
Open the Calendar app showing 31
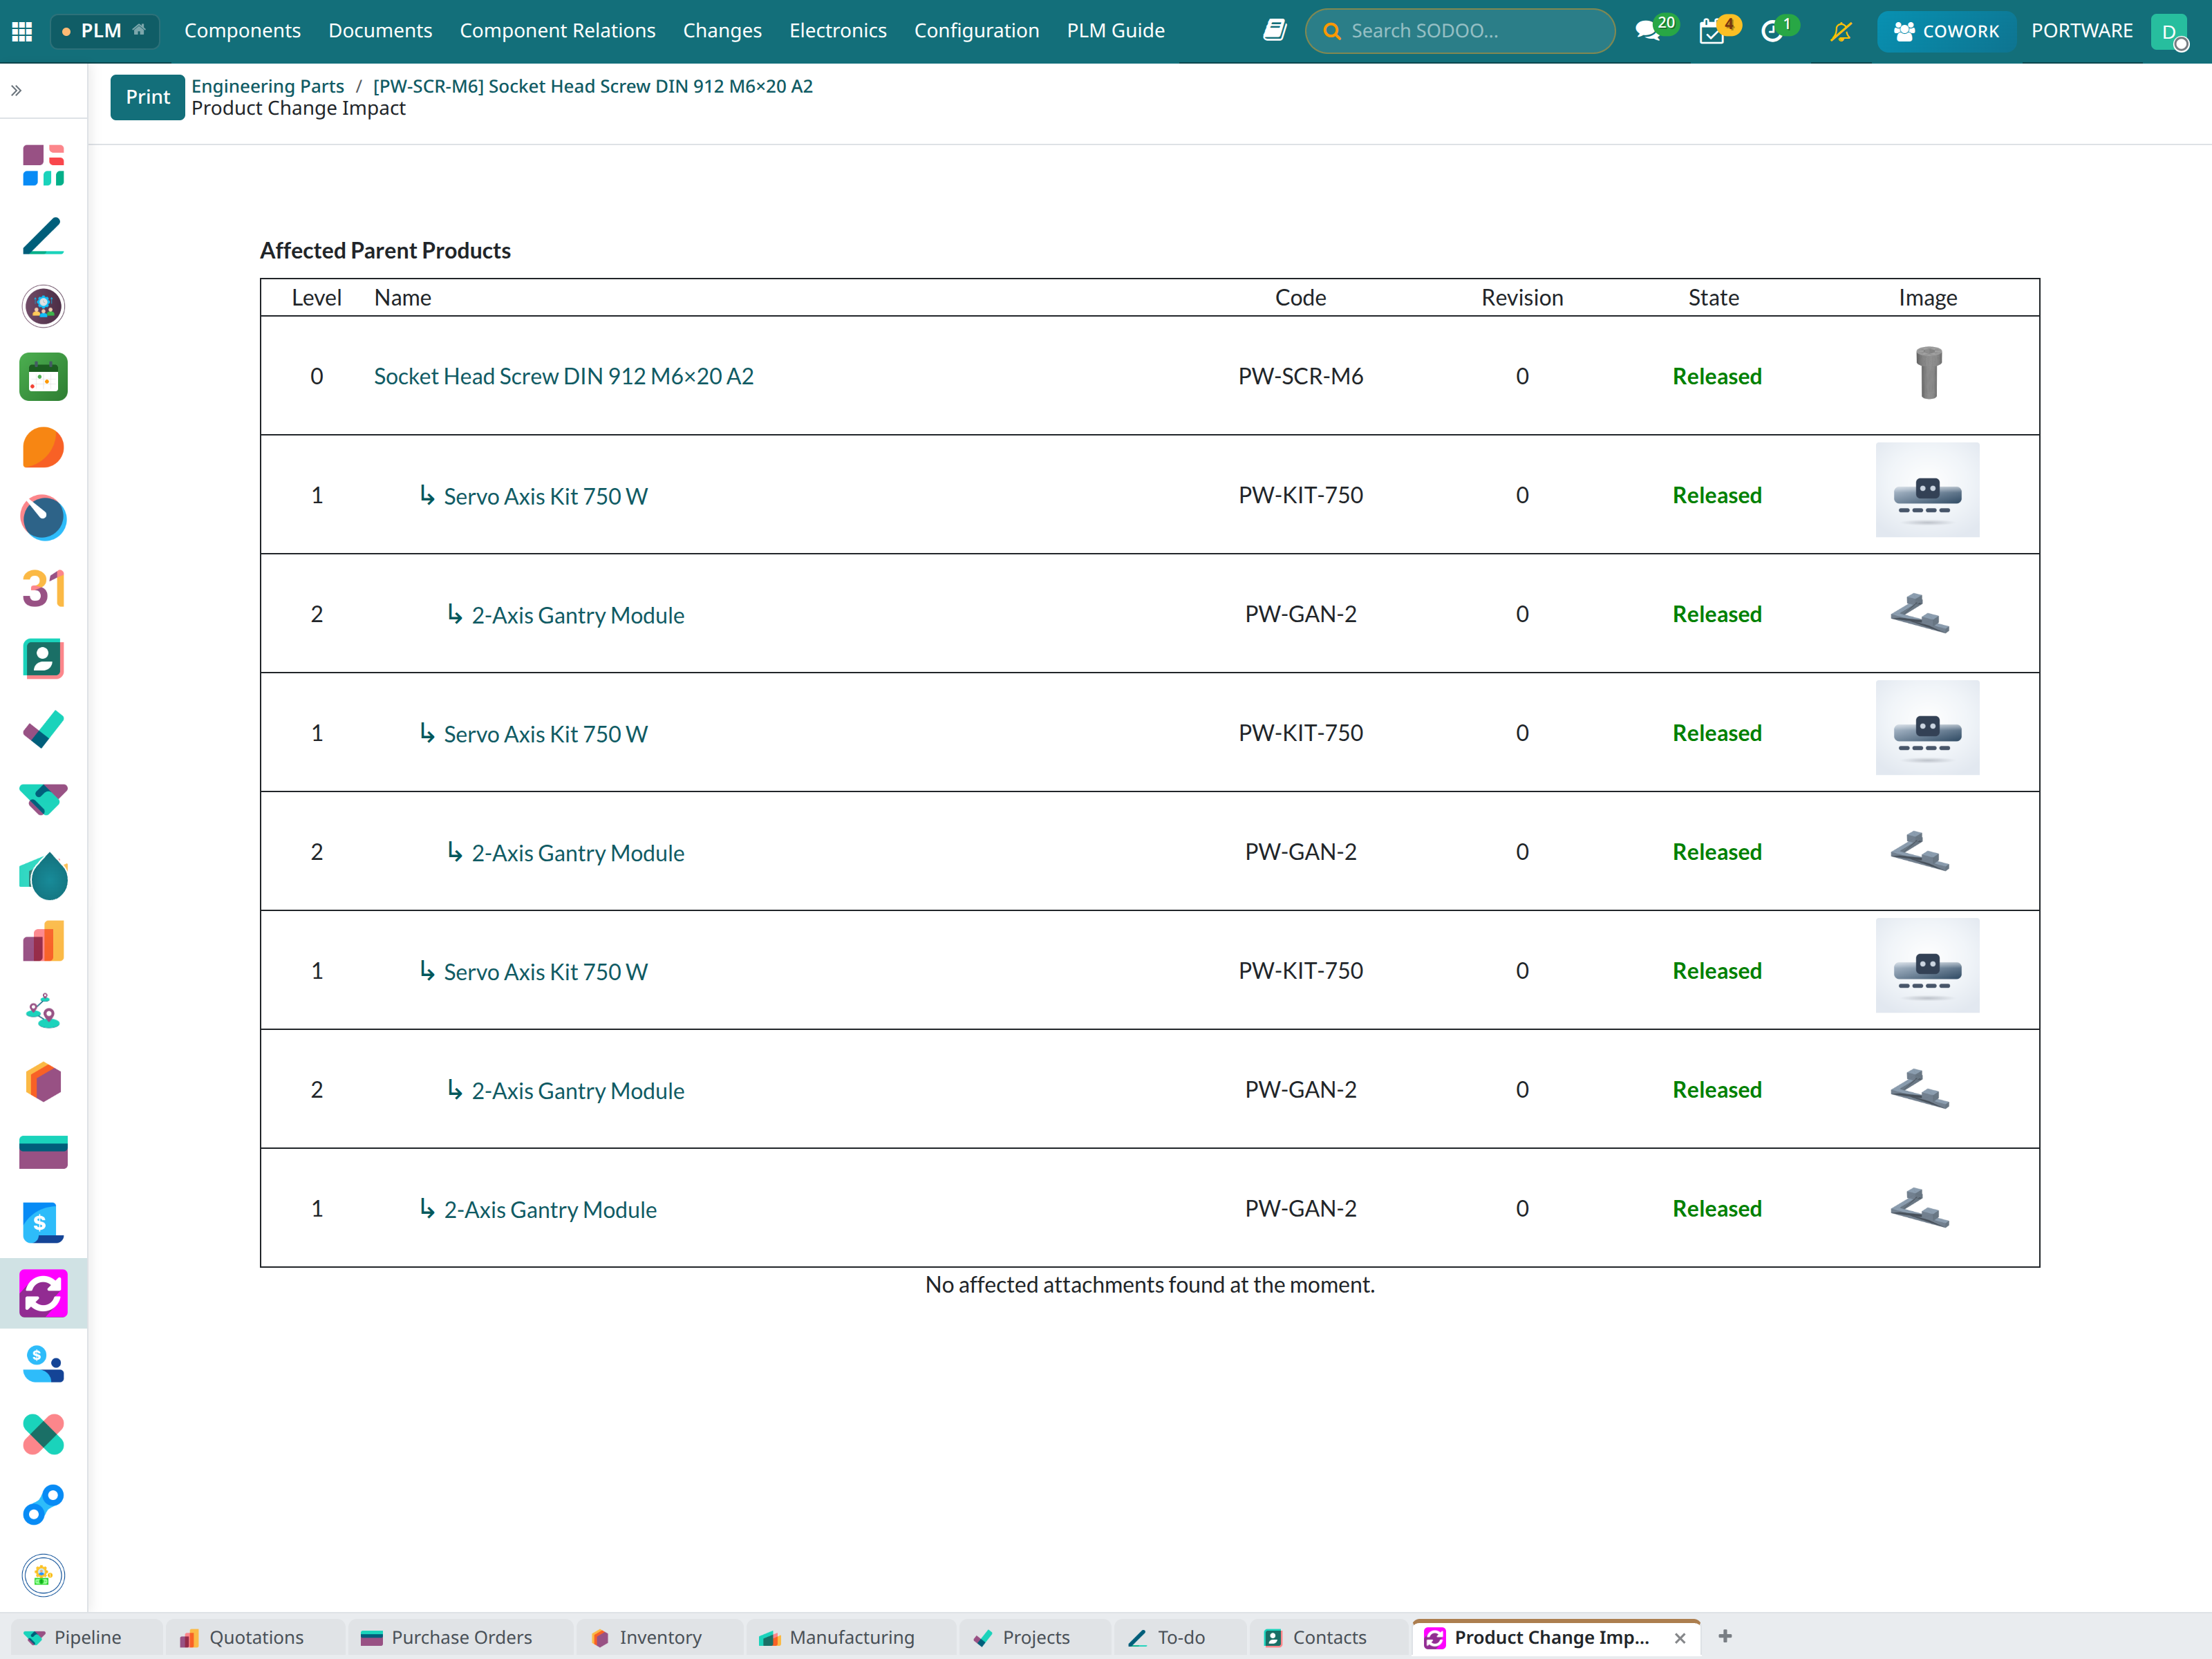coord(43,588)
